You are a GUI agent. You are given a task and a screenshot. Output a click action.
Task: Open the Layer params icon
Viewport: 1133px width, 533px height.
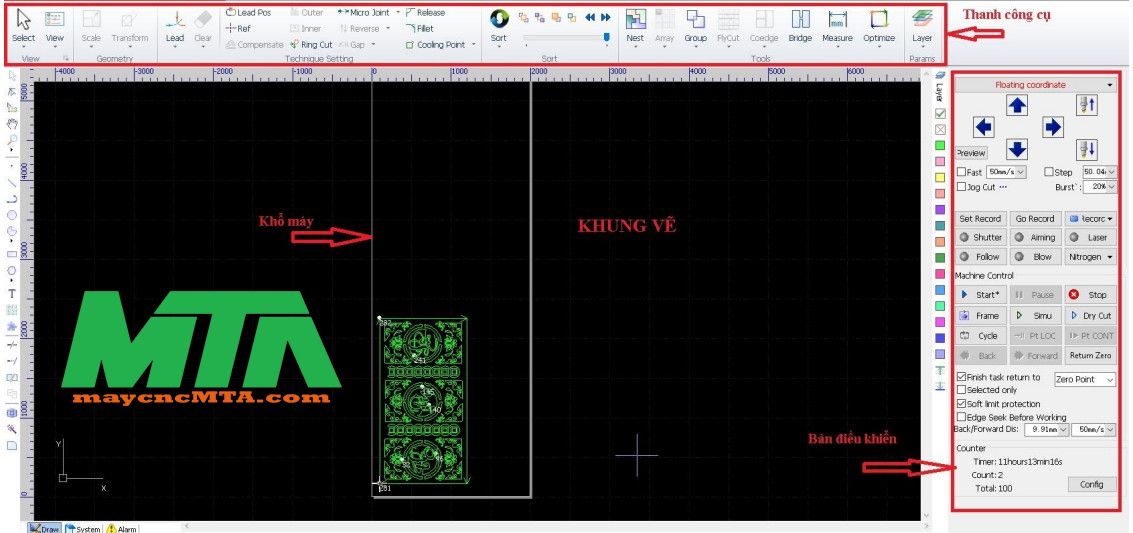click(922, 21)
